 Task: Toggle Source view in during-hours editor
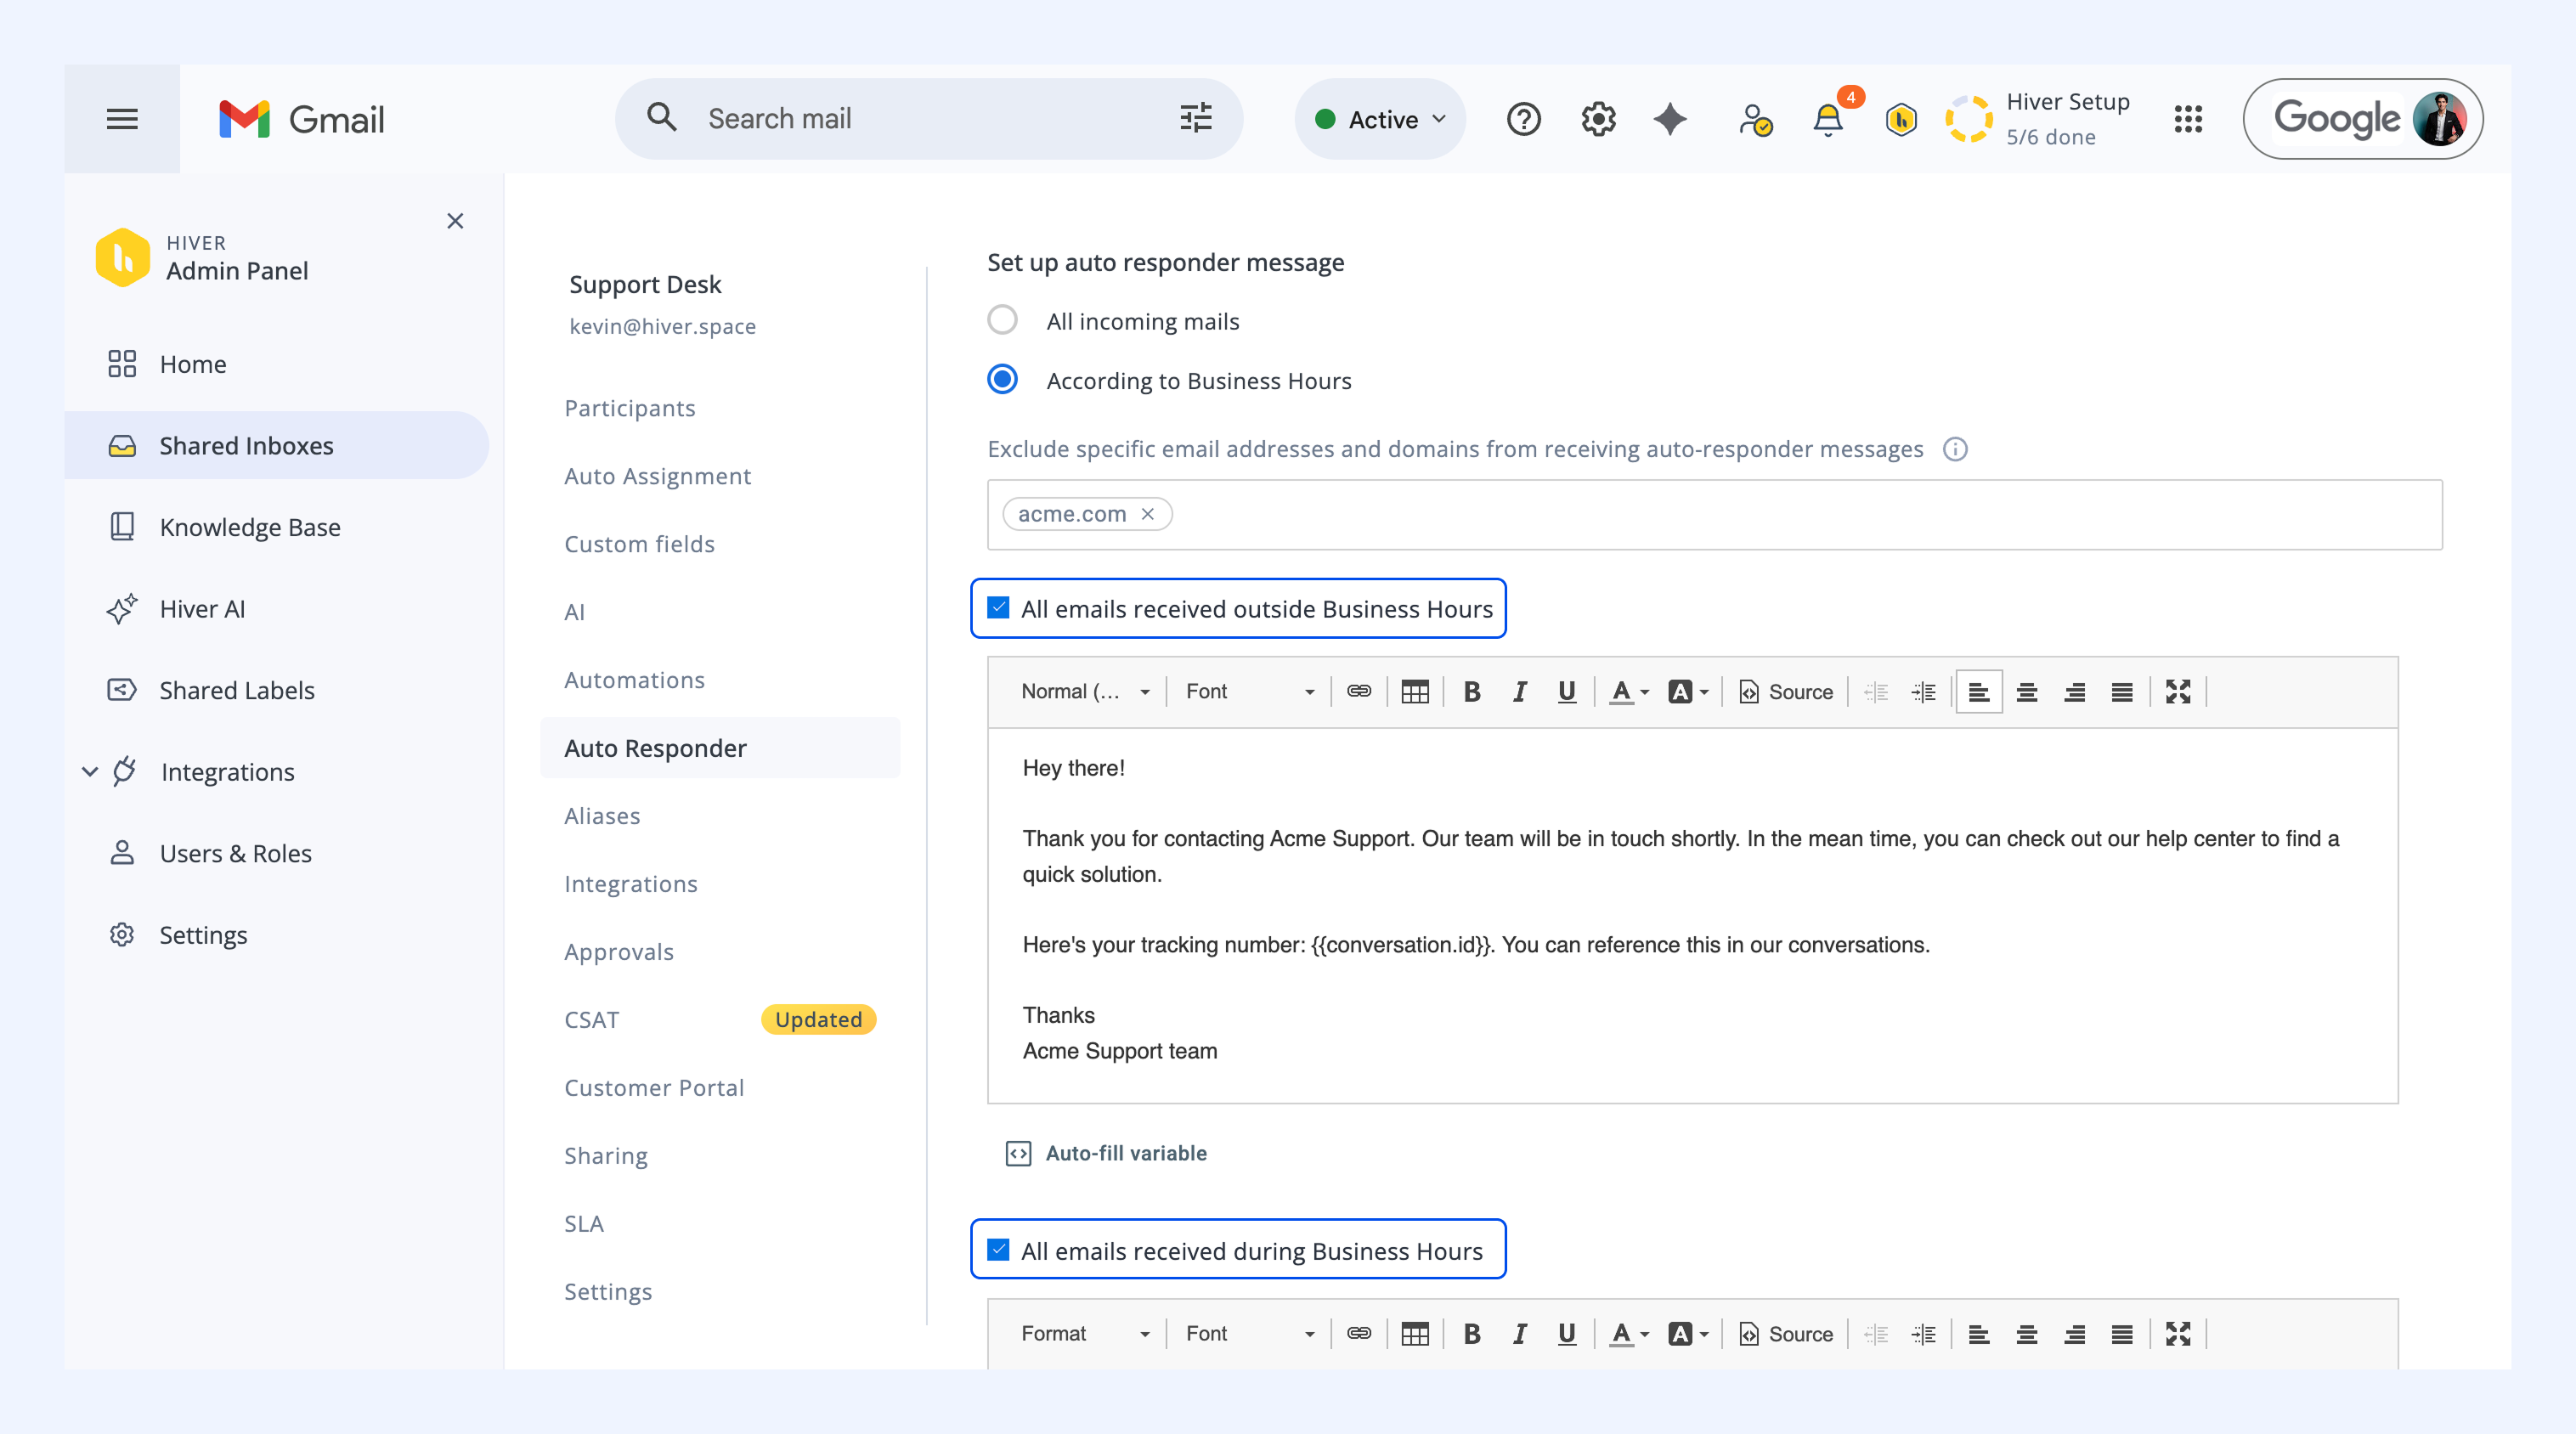click(1786, 1333)
